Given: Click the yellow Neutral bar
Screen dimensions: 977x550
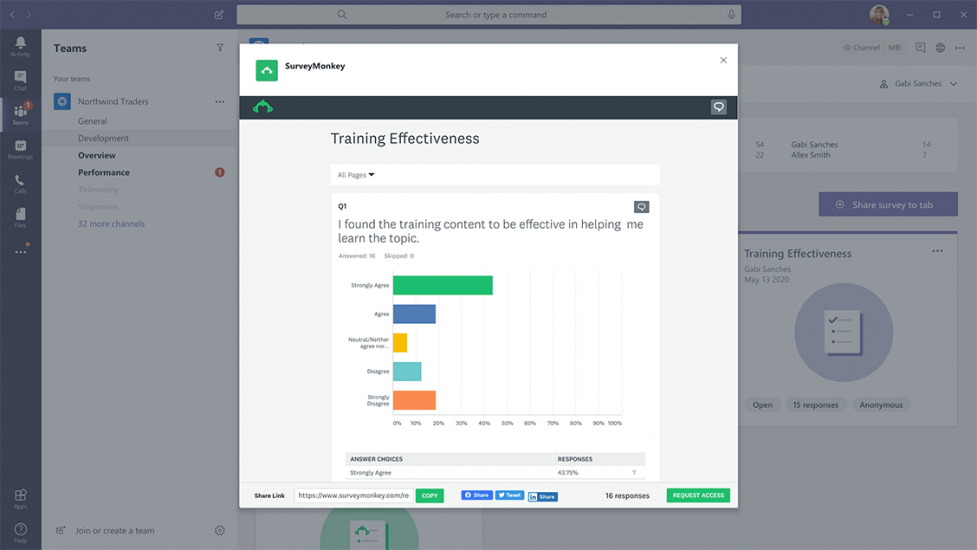Looking at the screenshot, I should click(400, 343).
